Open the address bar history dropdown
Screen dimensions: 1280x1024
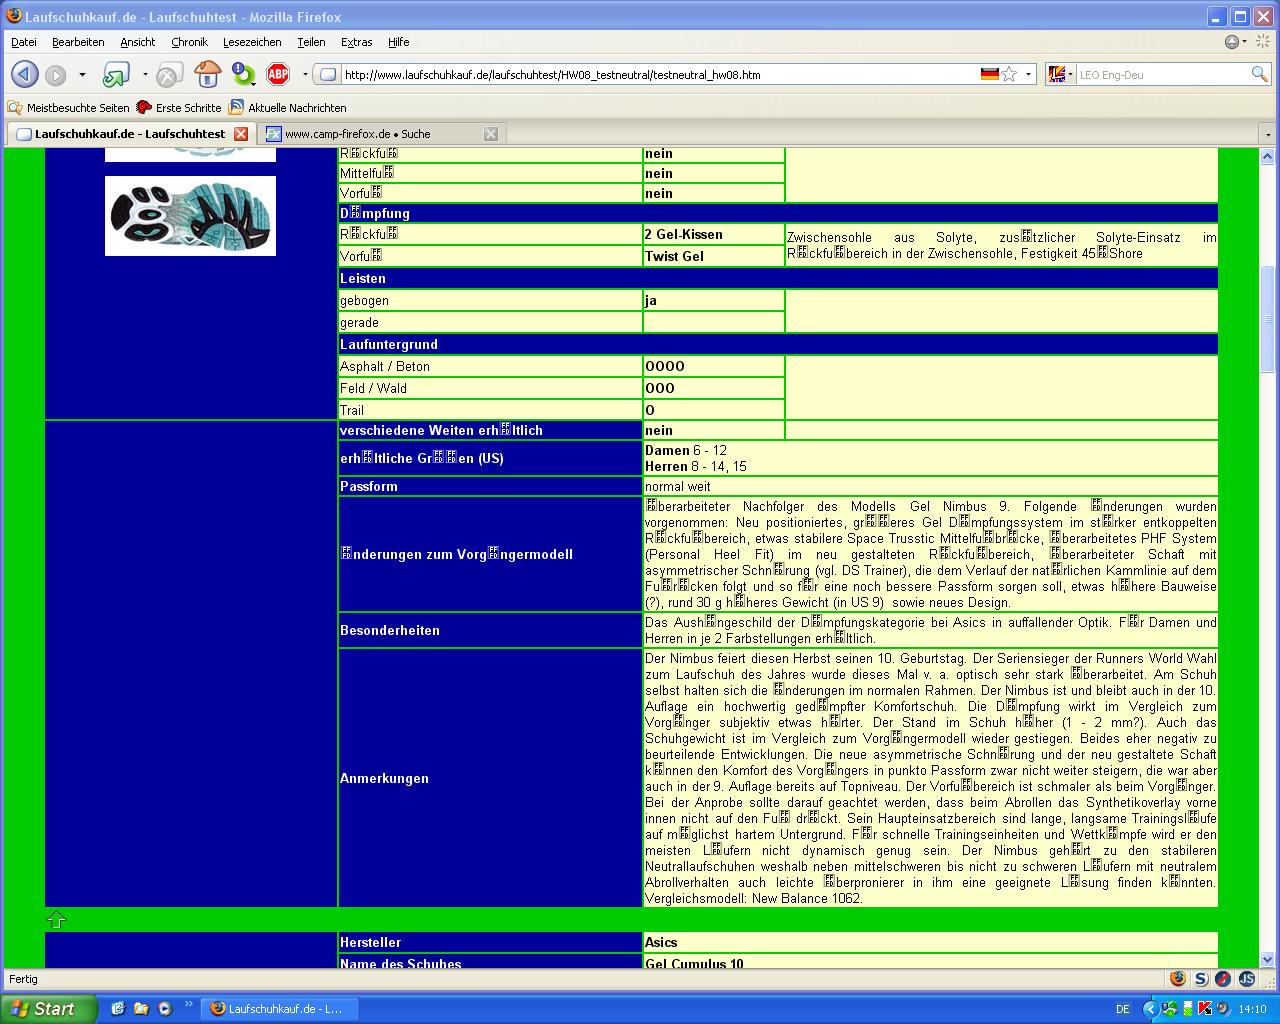pos(1028,75)
